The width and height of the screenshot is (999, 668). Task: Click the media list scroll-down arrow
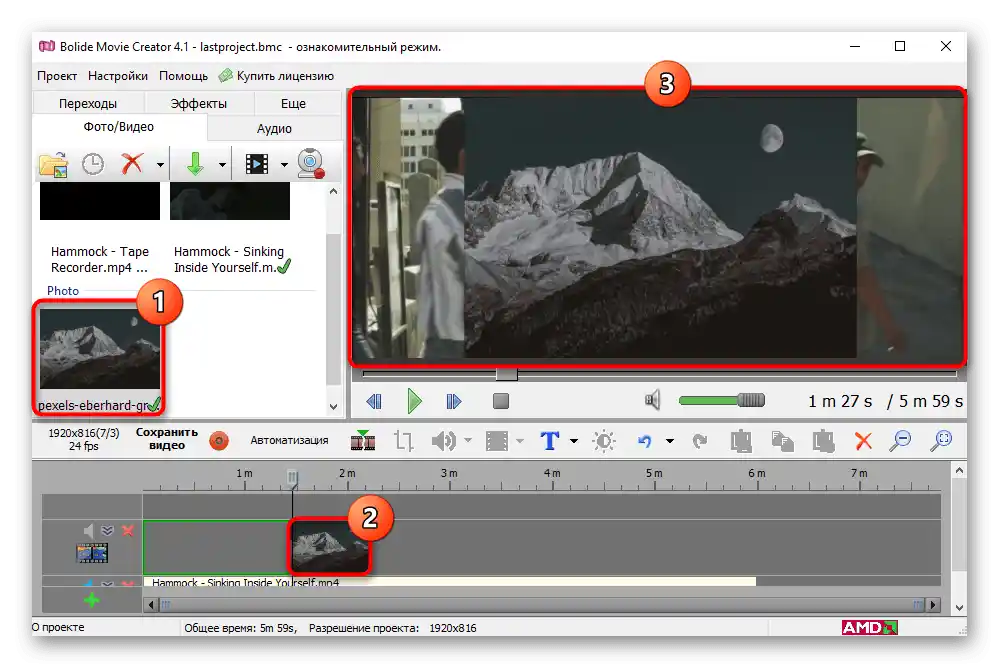pos(333,407)
